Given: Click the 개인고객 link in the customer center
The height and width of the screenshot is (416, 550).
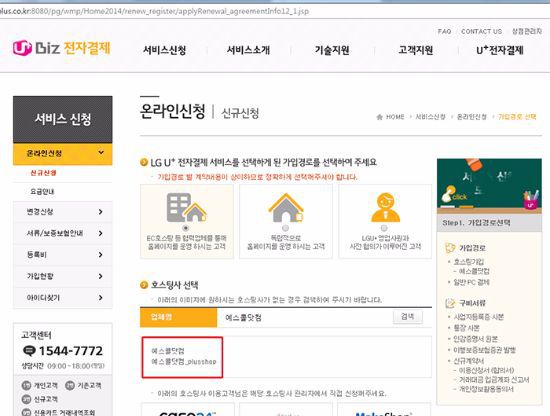Looking at the screenshot, I should pyautogui.click(x=46, y=385).
